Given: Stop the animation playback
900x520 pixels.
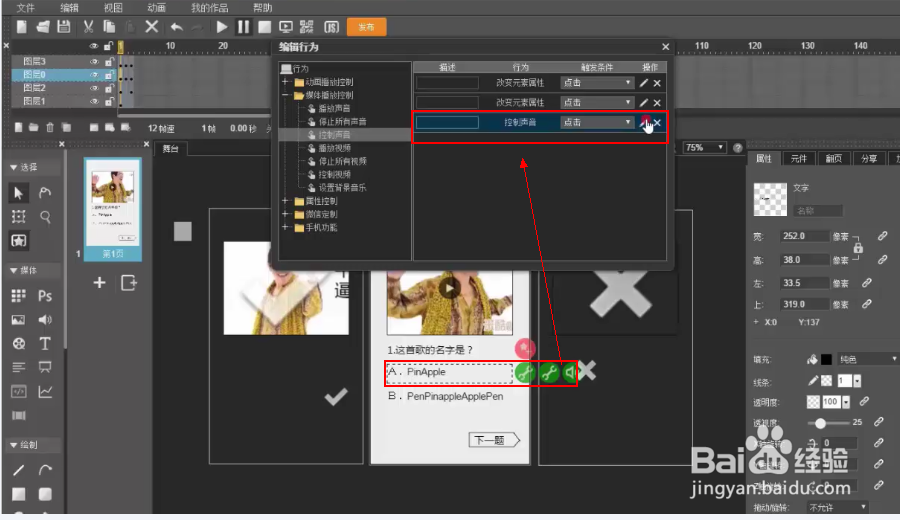Looking at the screenshot, I should point(265,27).
